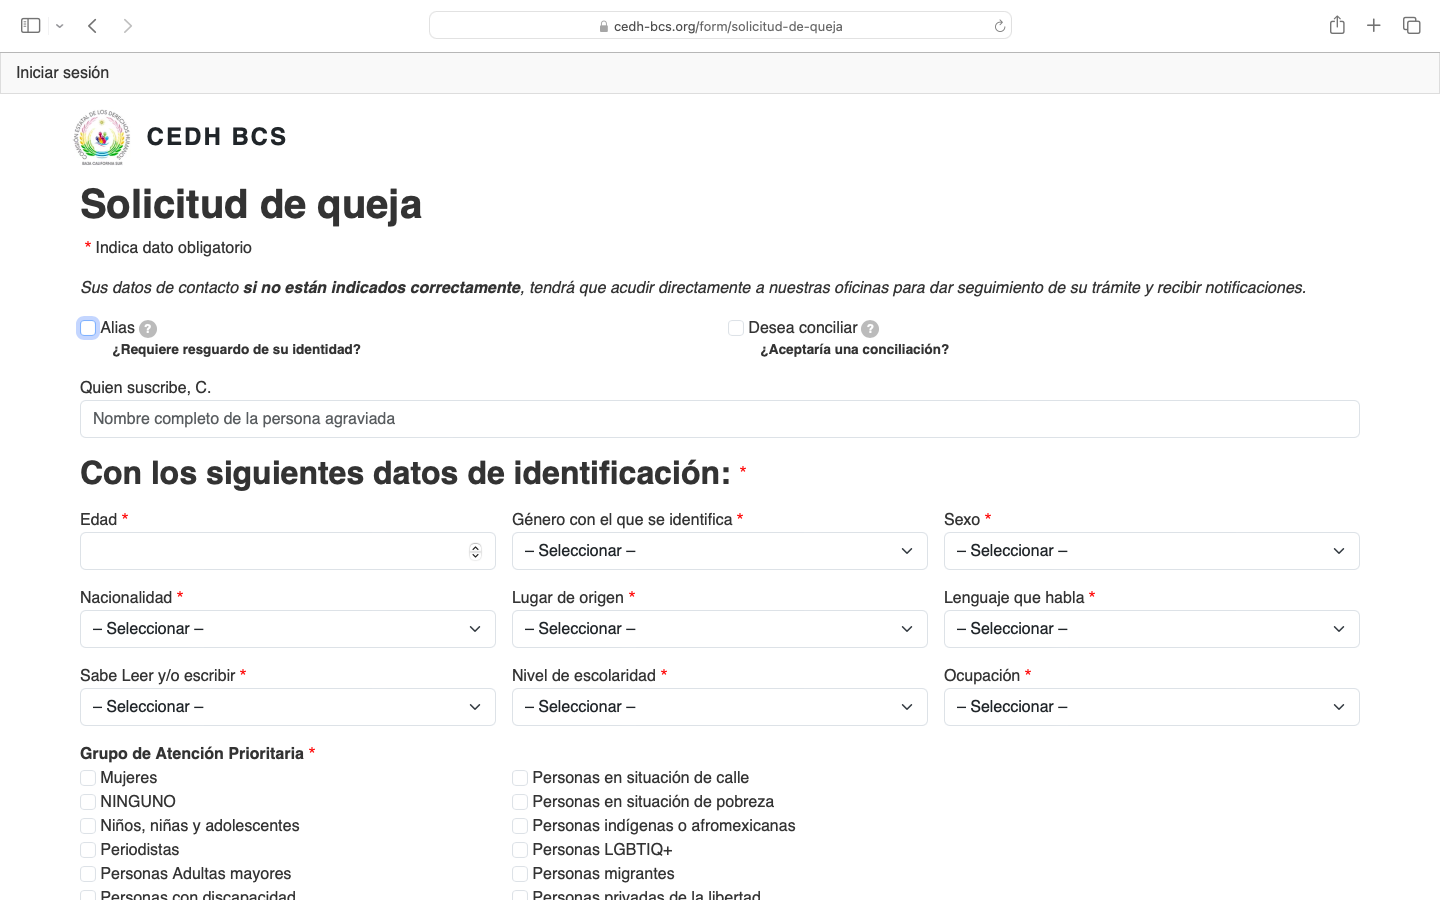
Task: Click the Edad number field
Action: [288, 551]
